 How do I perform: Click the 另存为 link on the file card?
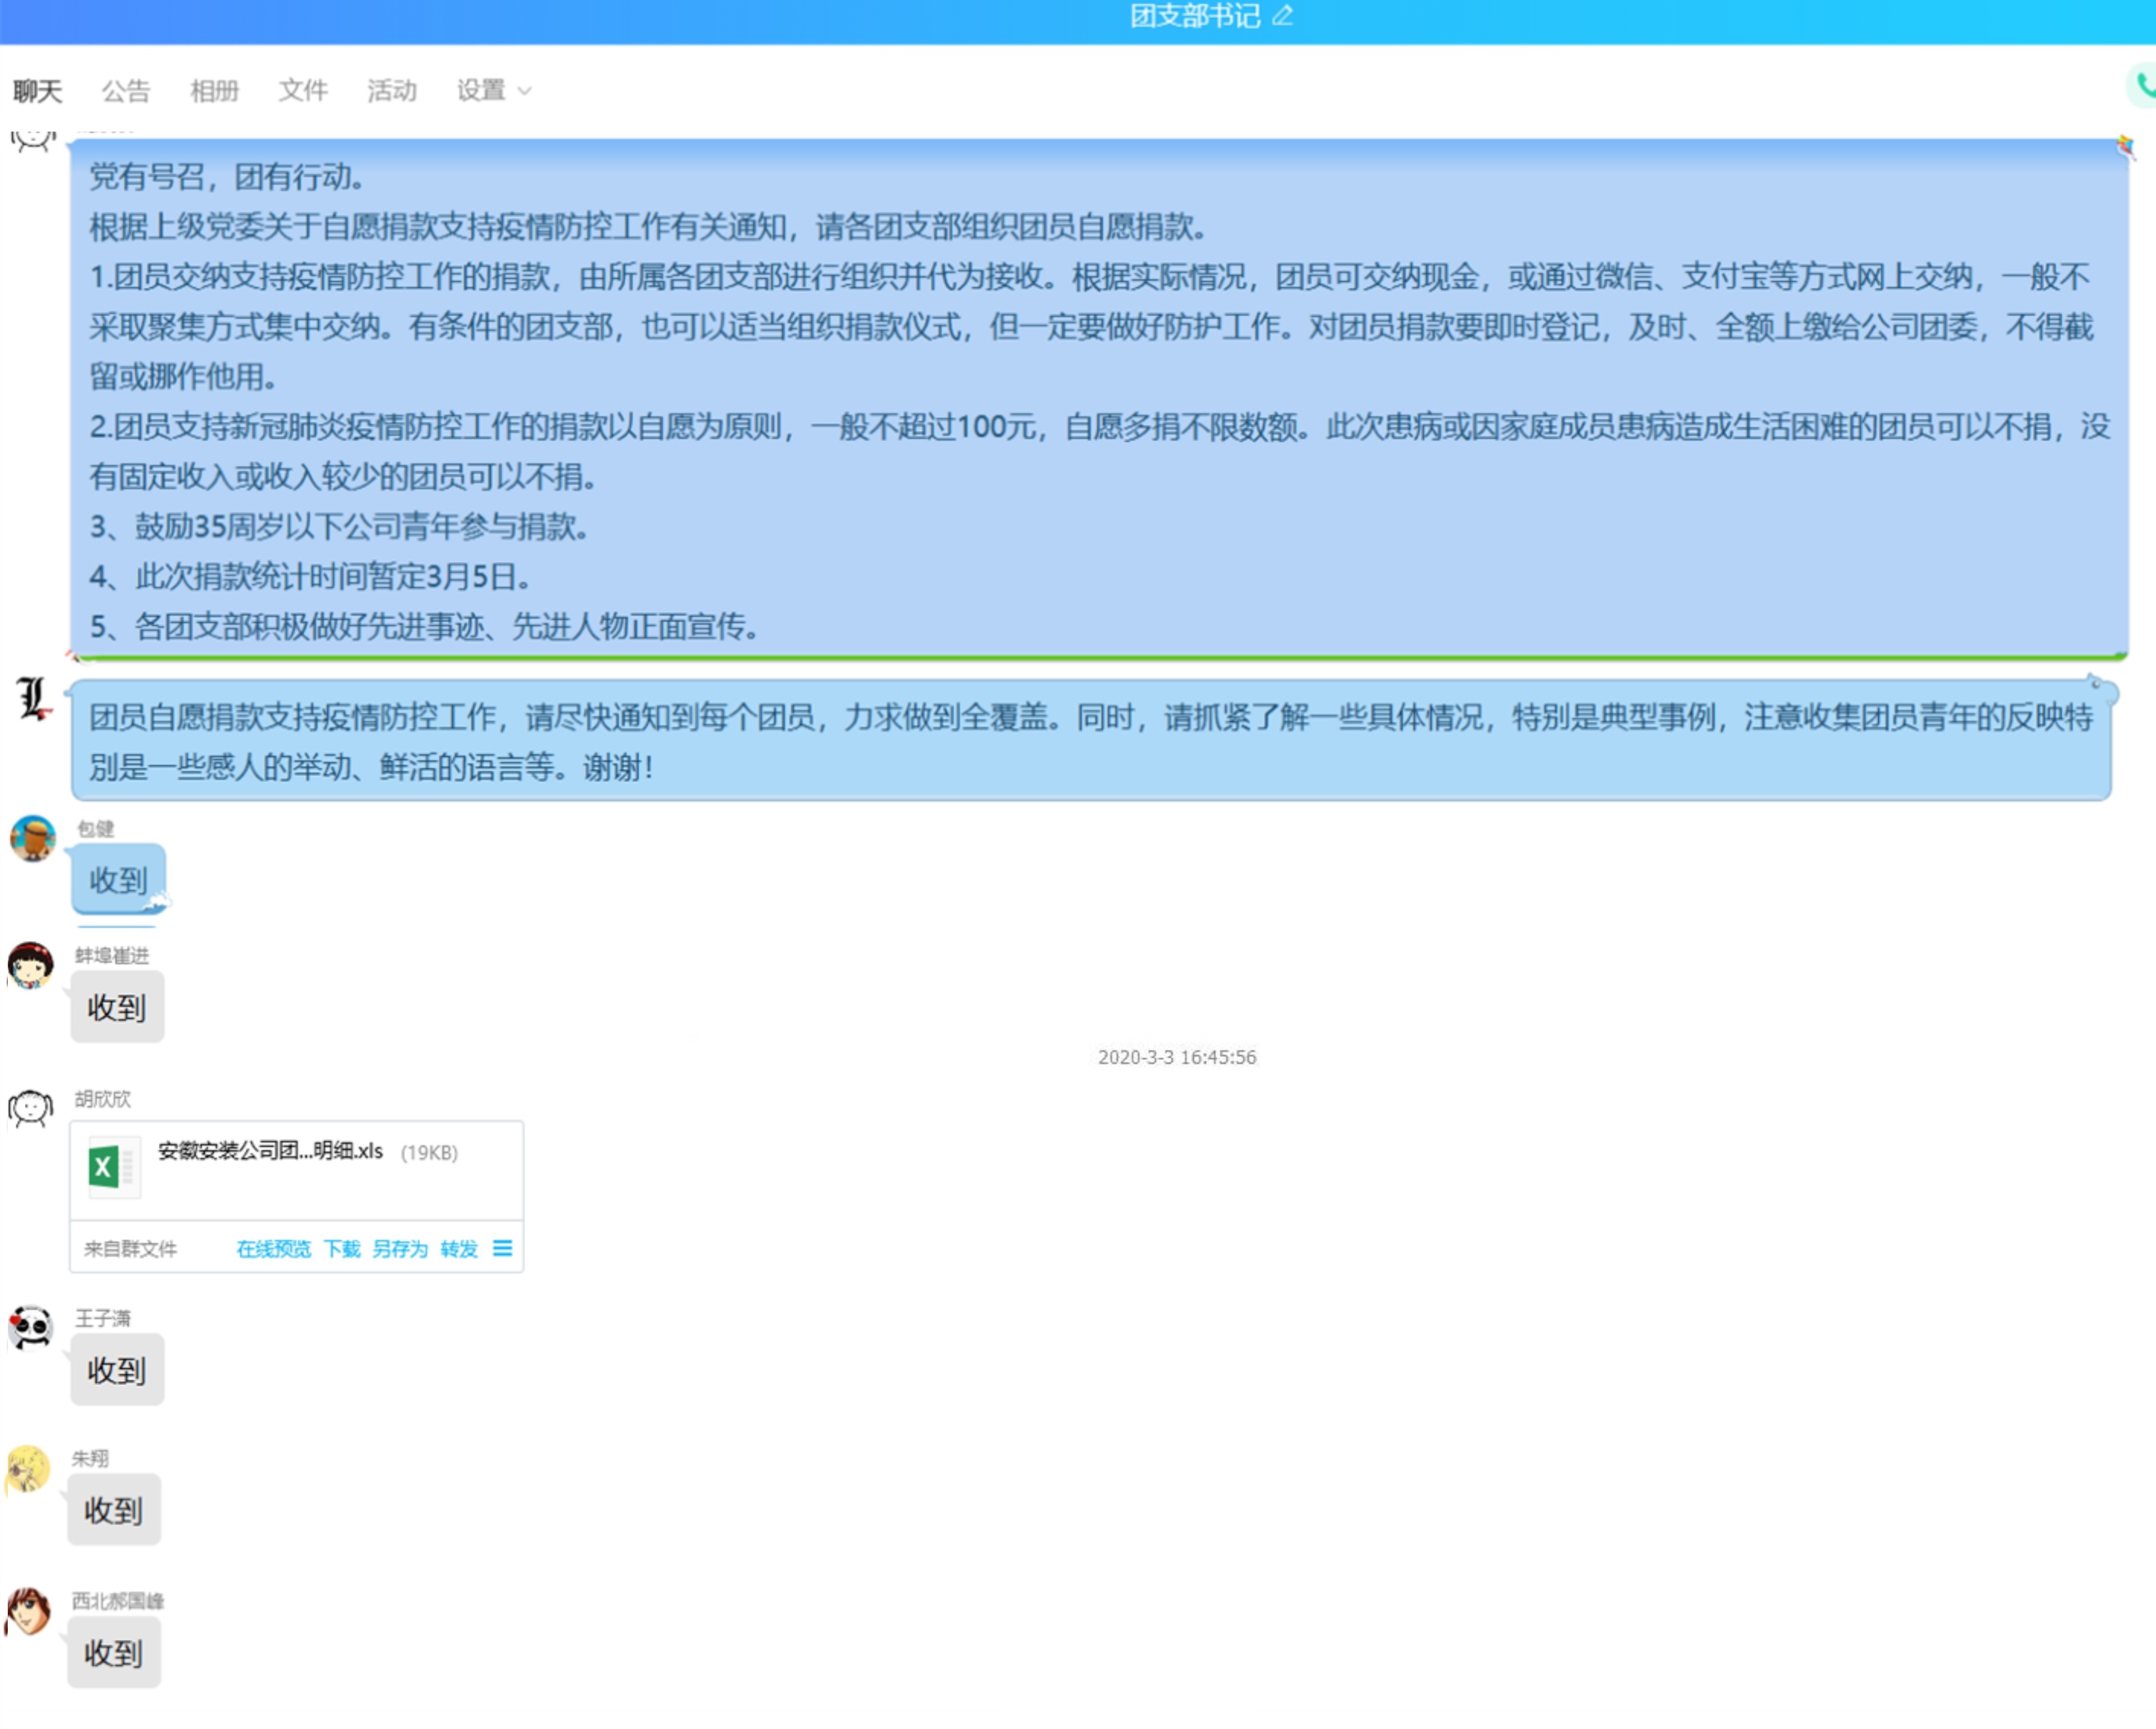point(400,1249)
